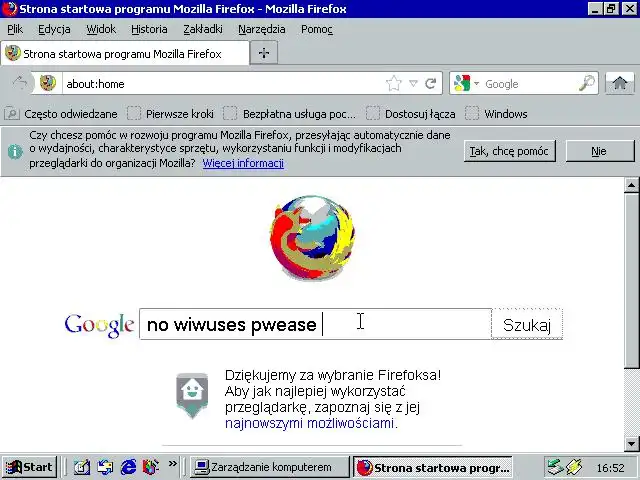Click the colorful quick launch icon before chevron
This screenshot has width=640, height=480.
[x=150, y=467]
